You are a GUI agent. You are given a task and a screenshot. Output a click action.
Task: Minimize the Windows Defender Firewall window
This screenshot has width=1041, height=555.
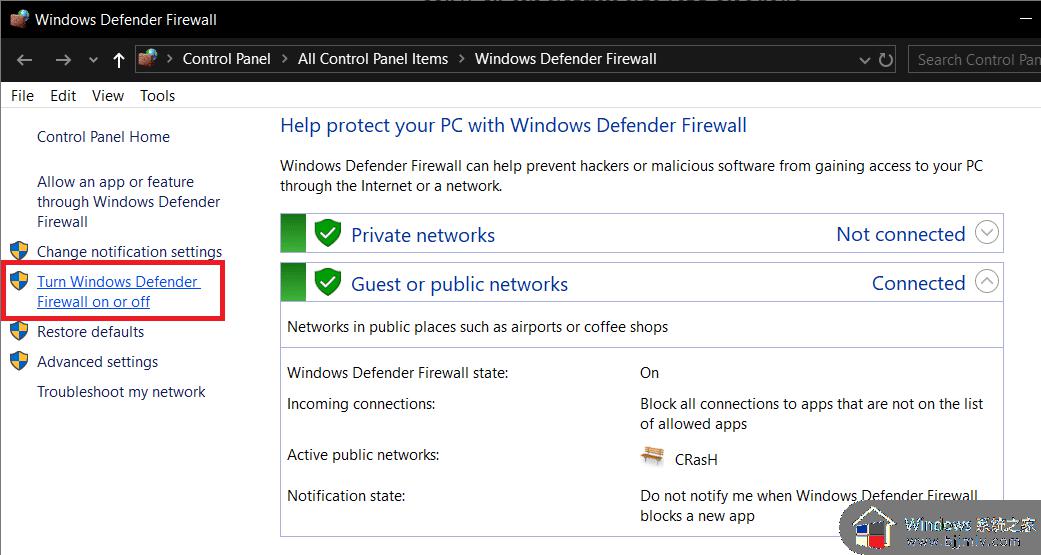point(1026,19)
